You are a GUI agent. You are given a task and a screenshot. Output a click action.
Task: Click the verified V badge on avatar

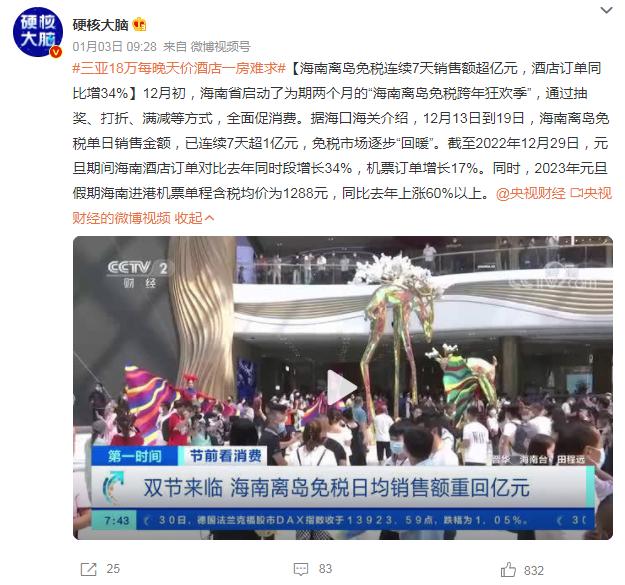56,52
